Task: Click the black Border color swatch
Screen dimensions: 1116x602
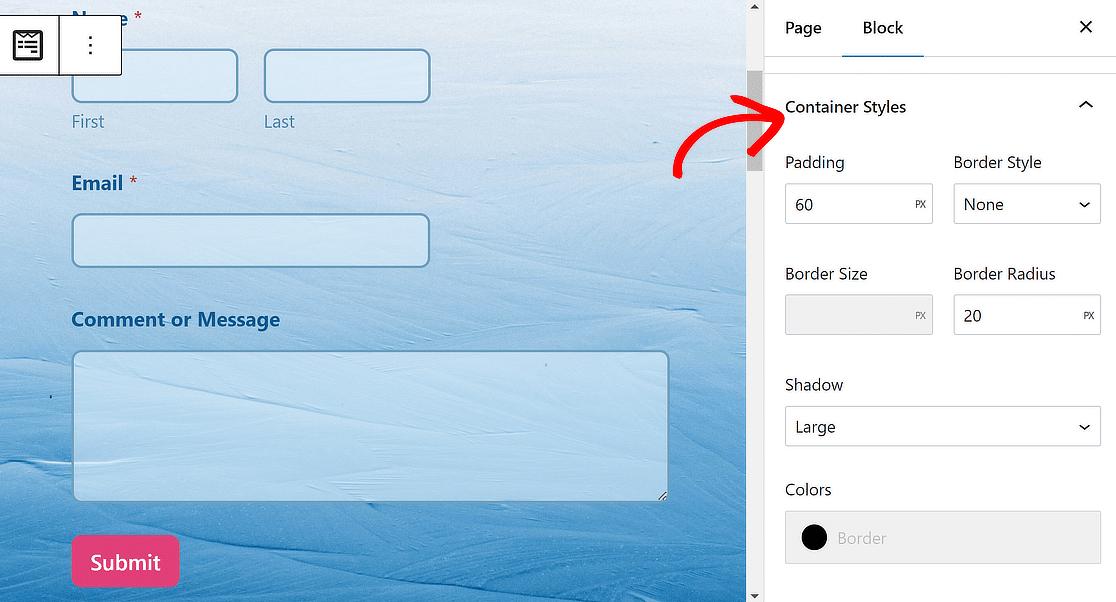Action: (814, 537)
